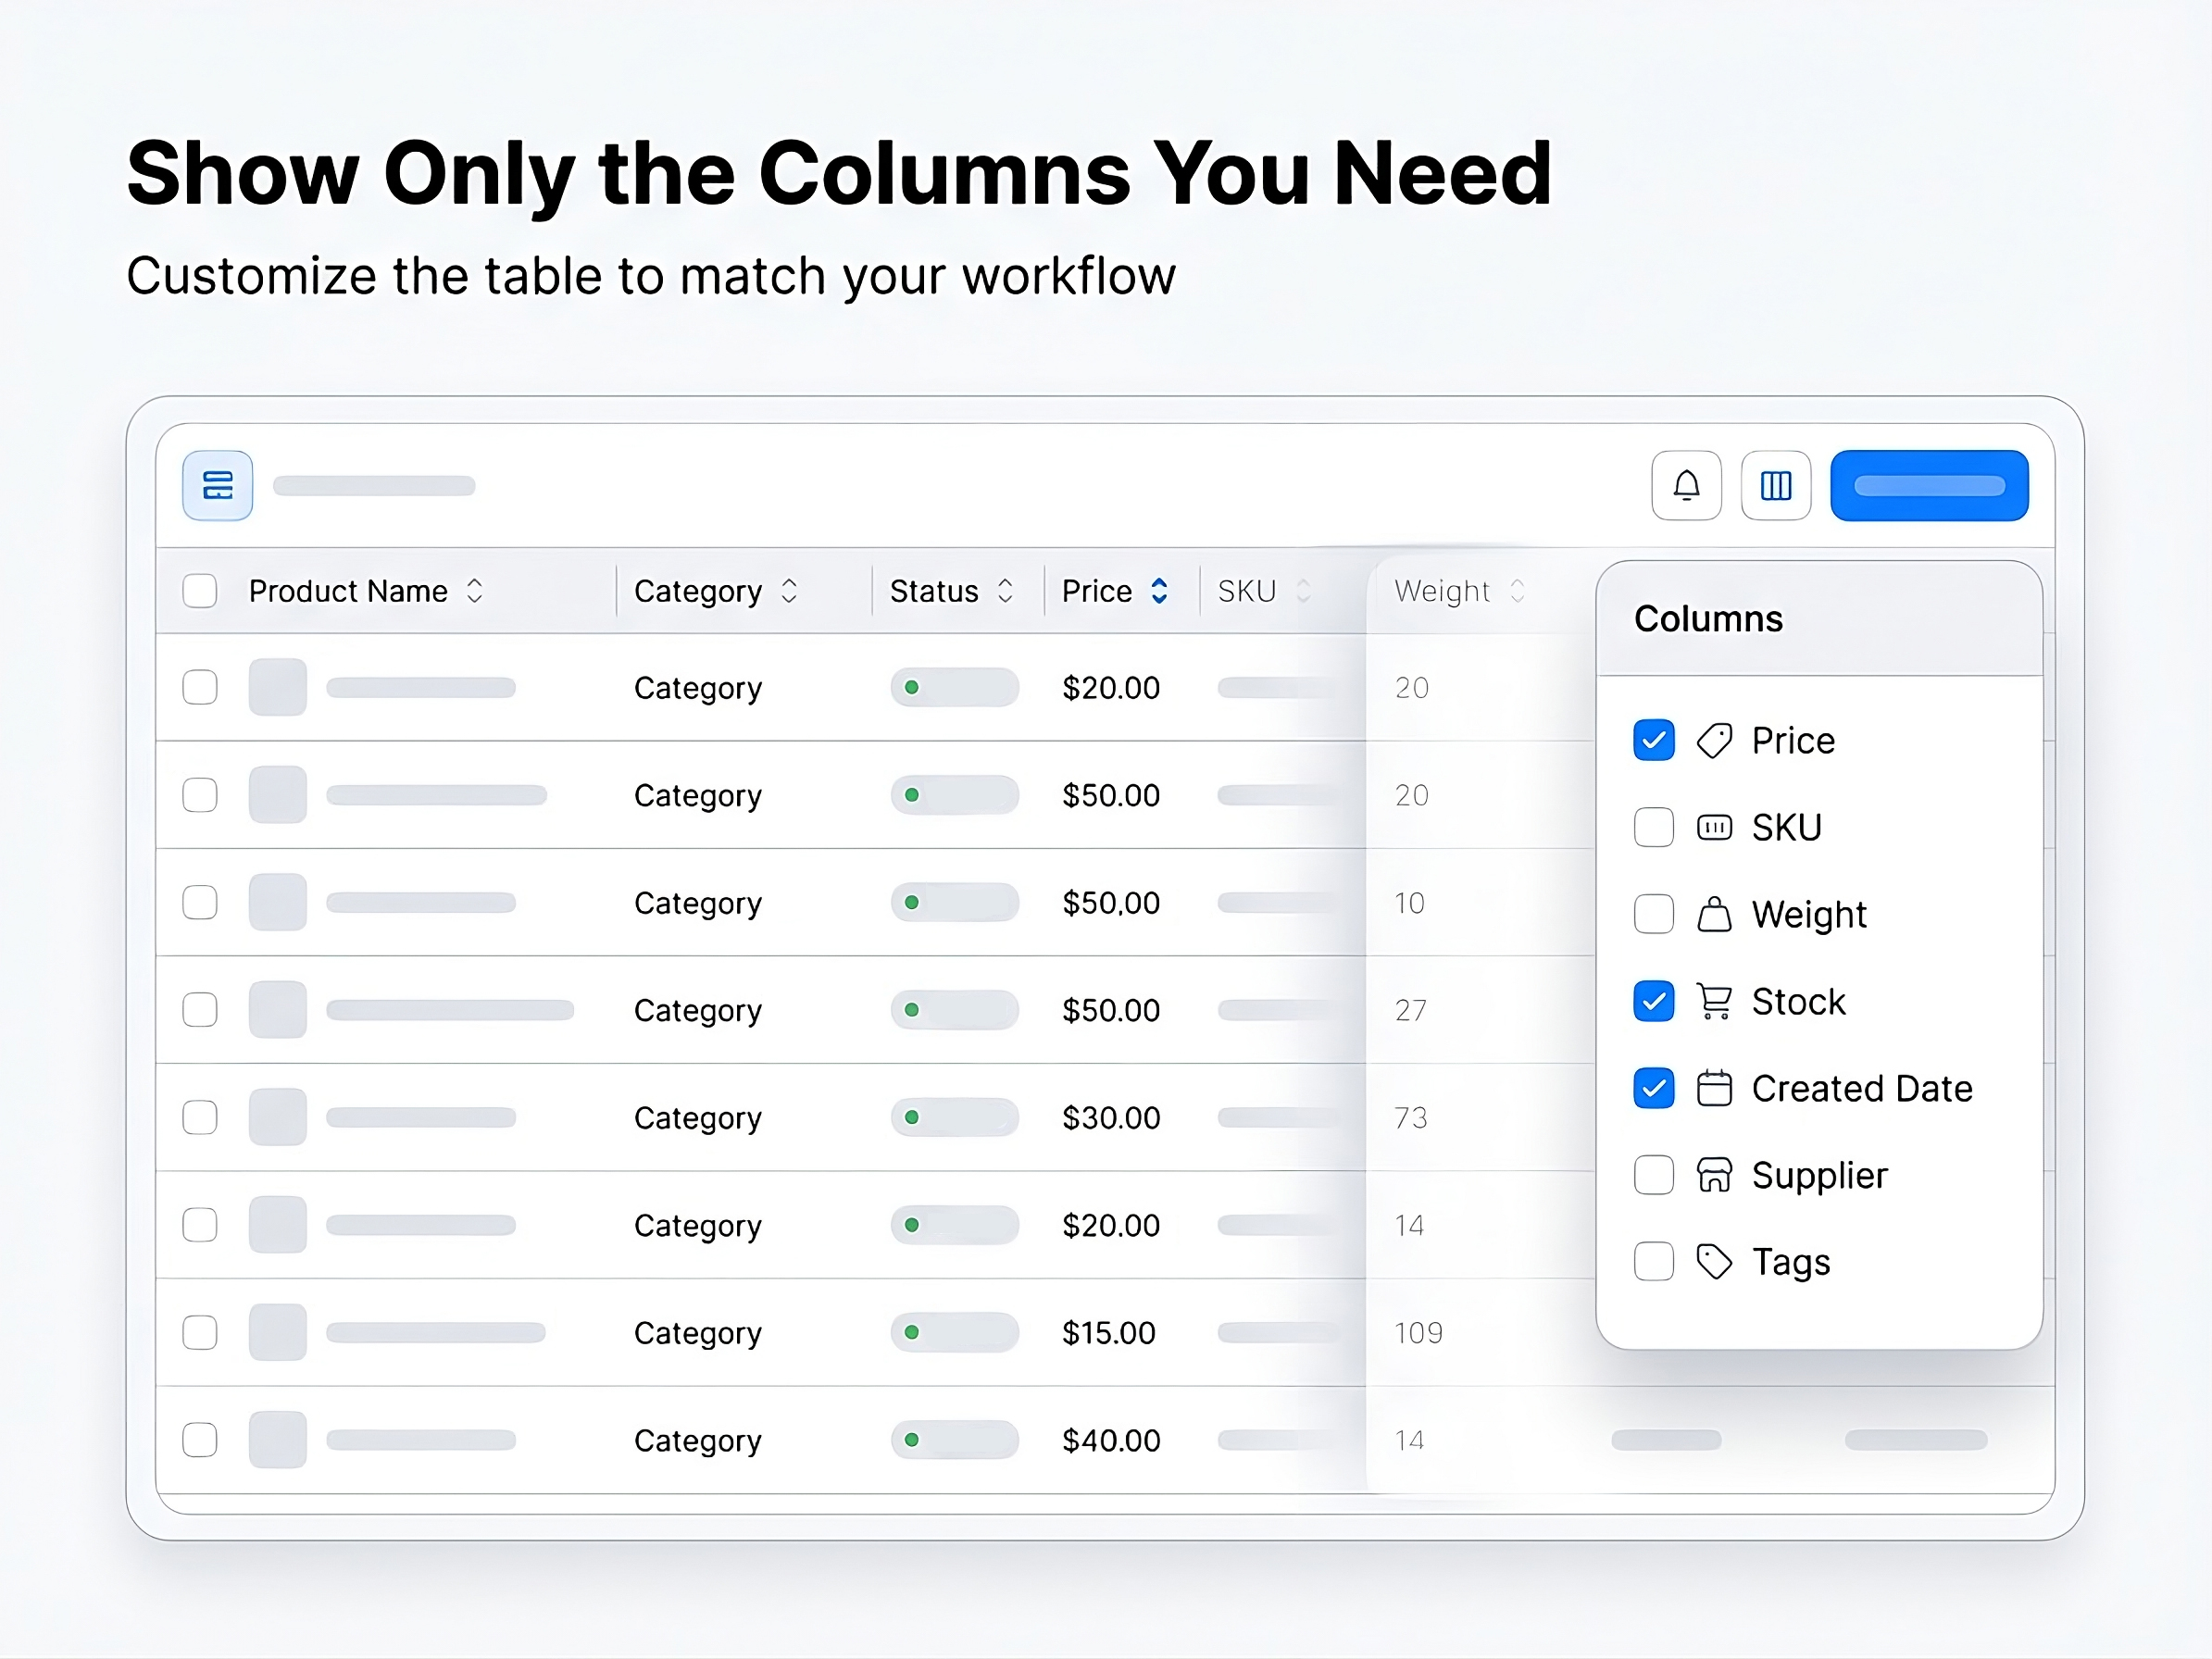Click the price tag icon beside Price
This screenshot has height=1659, width=2212.
click(1714, 741)
